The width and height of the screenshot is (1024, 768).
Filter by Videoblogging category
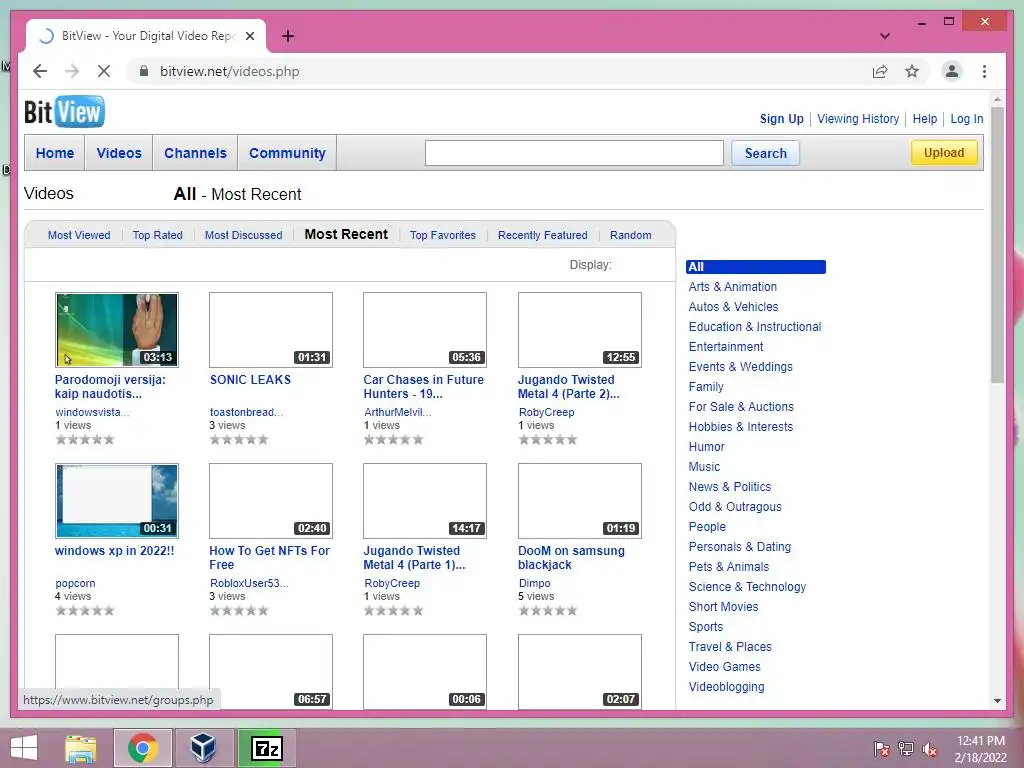point(726,687)
